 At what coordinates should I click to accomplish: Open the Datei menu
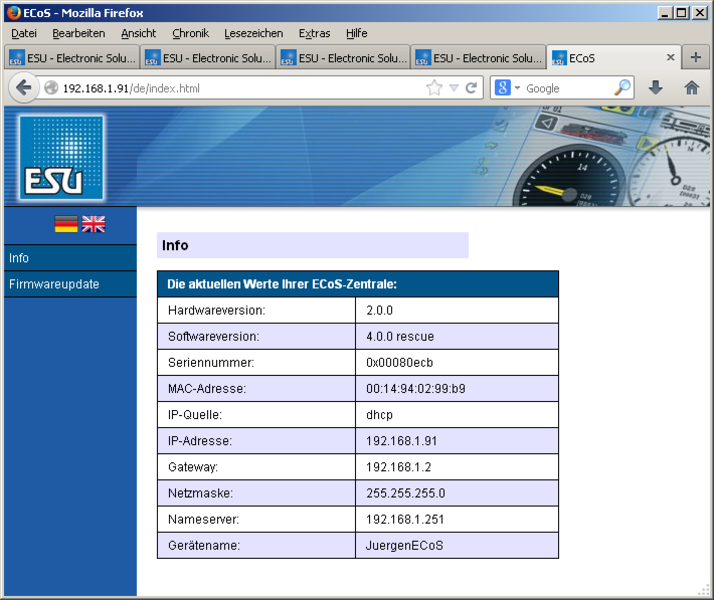point(24,33)
